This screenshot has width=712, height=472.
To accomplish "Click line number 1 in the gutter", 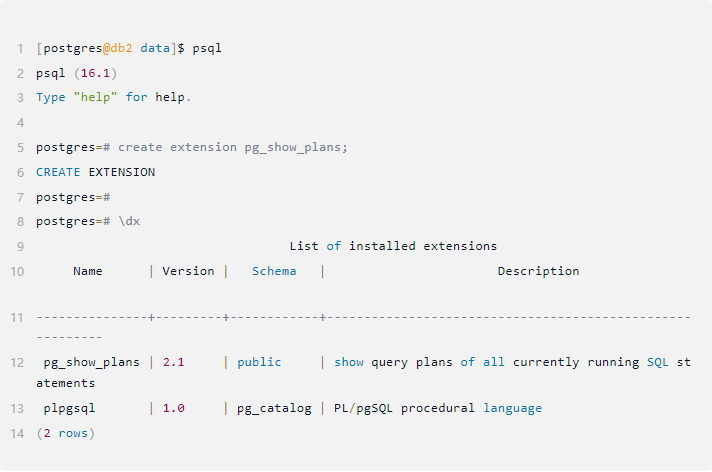I will (20, 48).
